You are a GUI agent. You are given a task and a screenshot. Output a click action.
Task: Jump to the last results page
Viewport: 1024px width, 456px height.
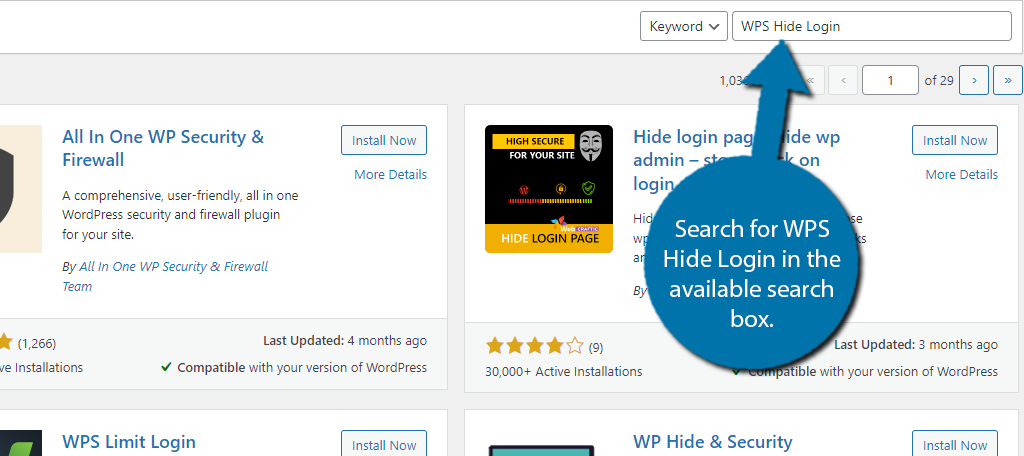pyautogui.click(x=1008, y=81)
